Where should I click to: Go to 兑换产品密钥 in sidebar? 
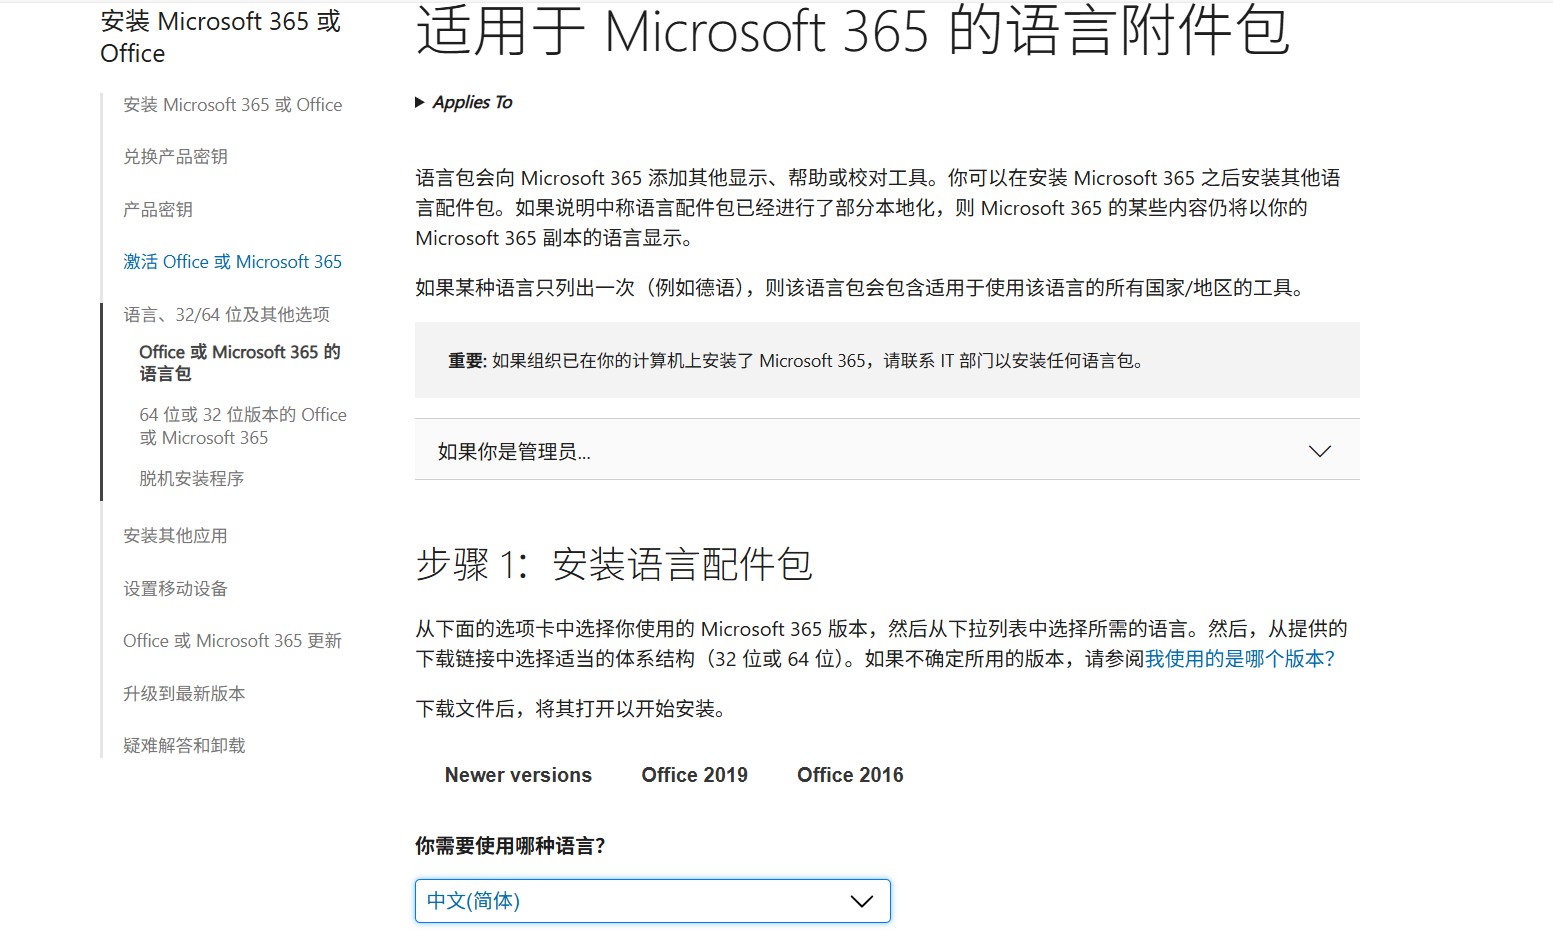(175, 157)
